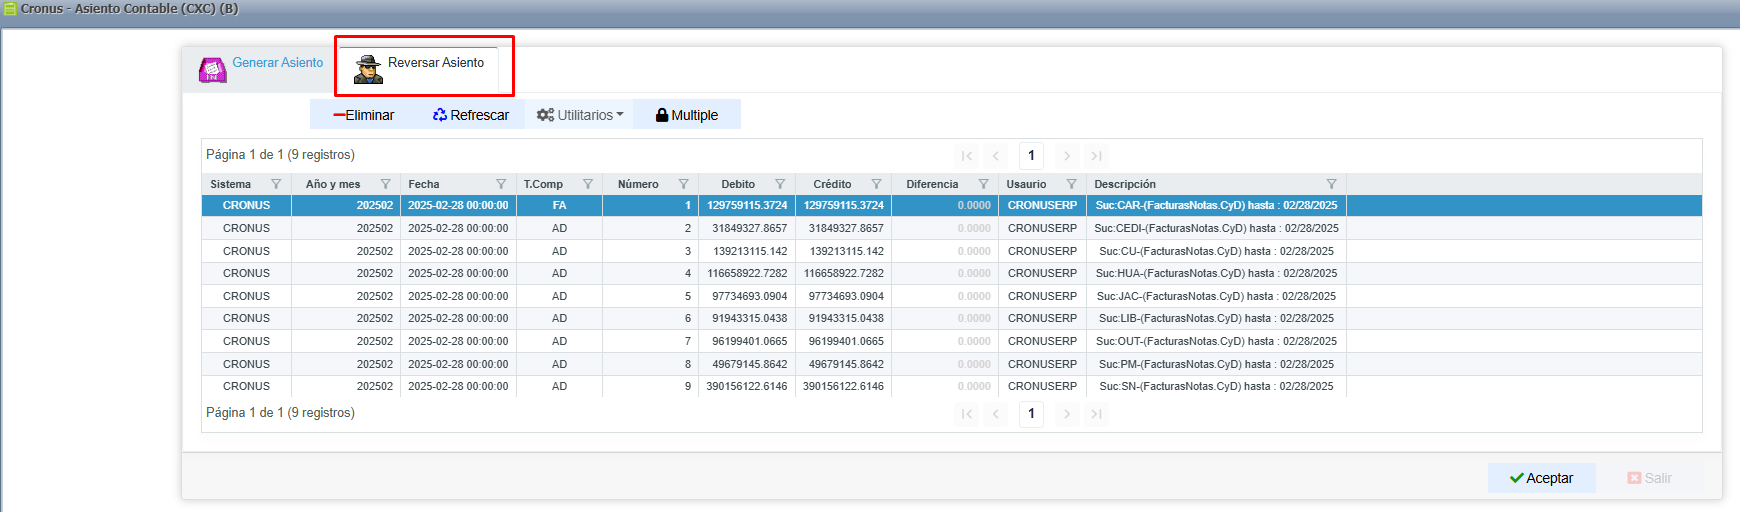
Task: Select page 1 in bottom pager
Action: tap(1031, 413)
